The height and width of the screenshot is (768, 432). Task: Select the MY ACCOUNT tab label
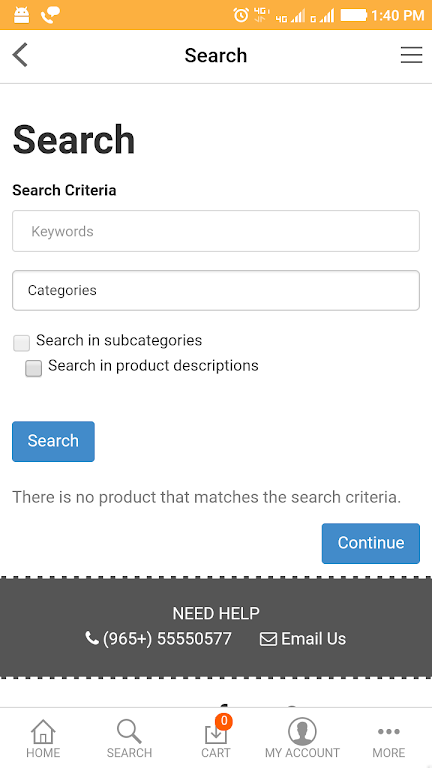click(302, 753)
